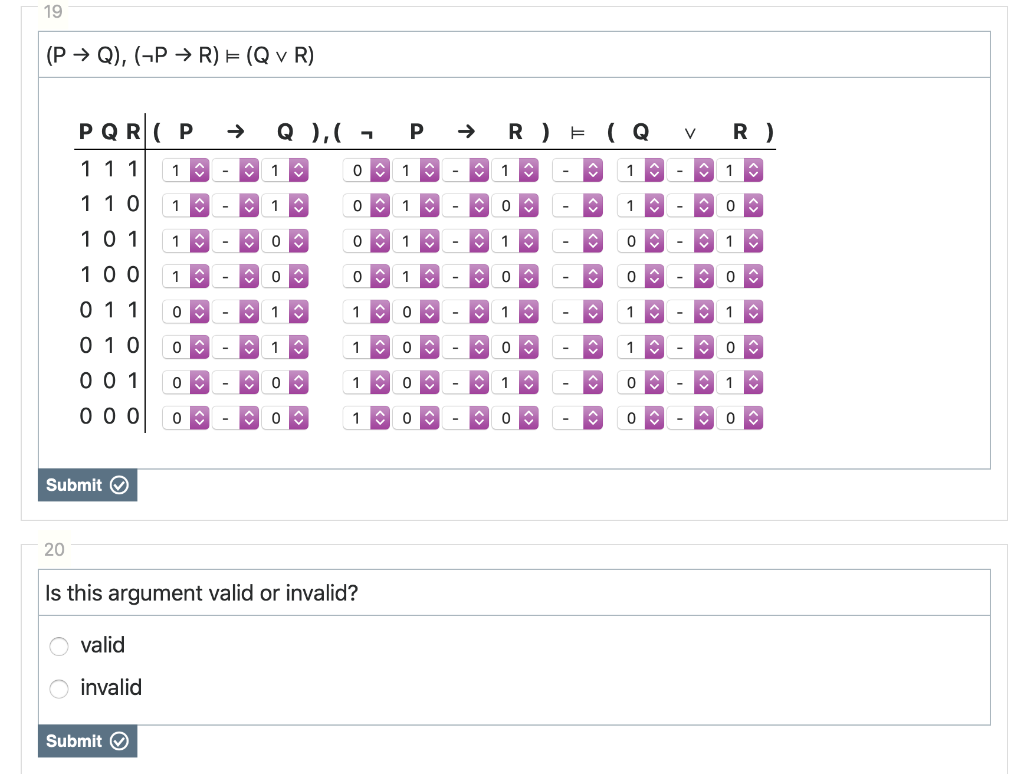Open the Q dropdown of premise one, row 100
Screen dimensions: 1024x774
(x=285, y=276)
